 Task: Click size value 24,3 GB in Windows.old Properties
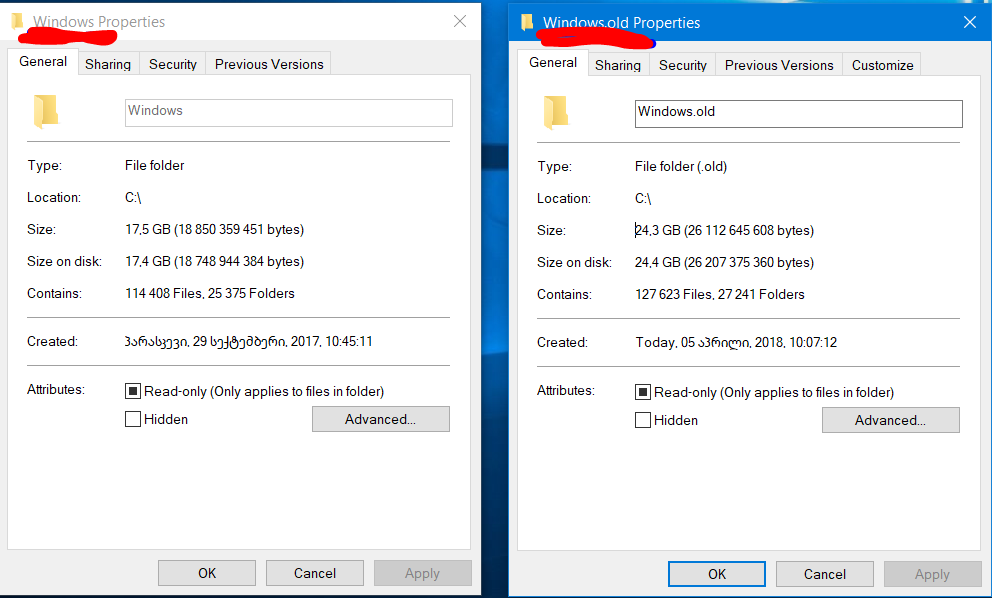click(724, 230)
